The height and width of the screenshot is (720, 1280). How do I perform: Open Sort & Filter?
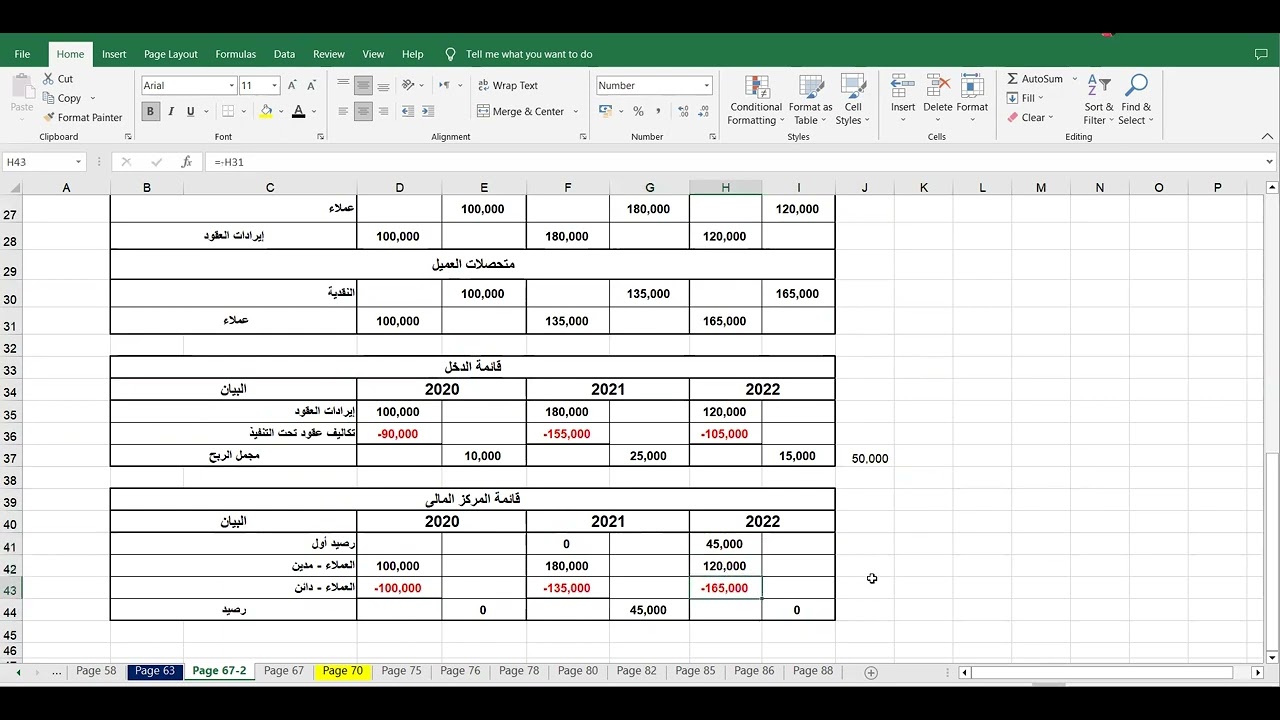(x=1099, y=100)
